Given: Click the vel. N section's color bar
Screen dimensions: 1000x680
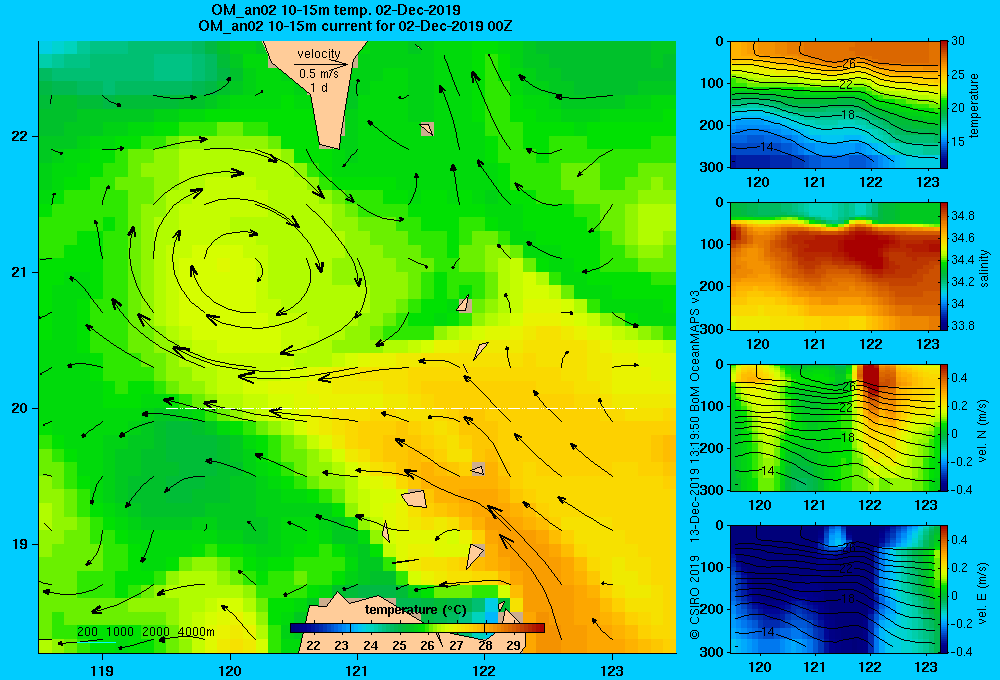Looking at the screenshot, I should tap(944, 427).
